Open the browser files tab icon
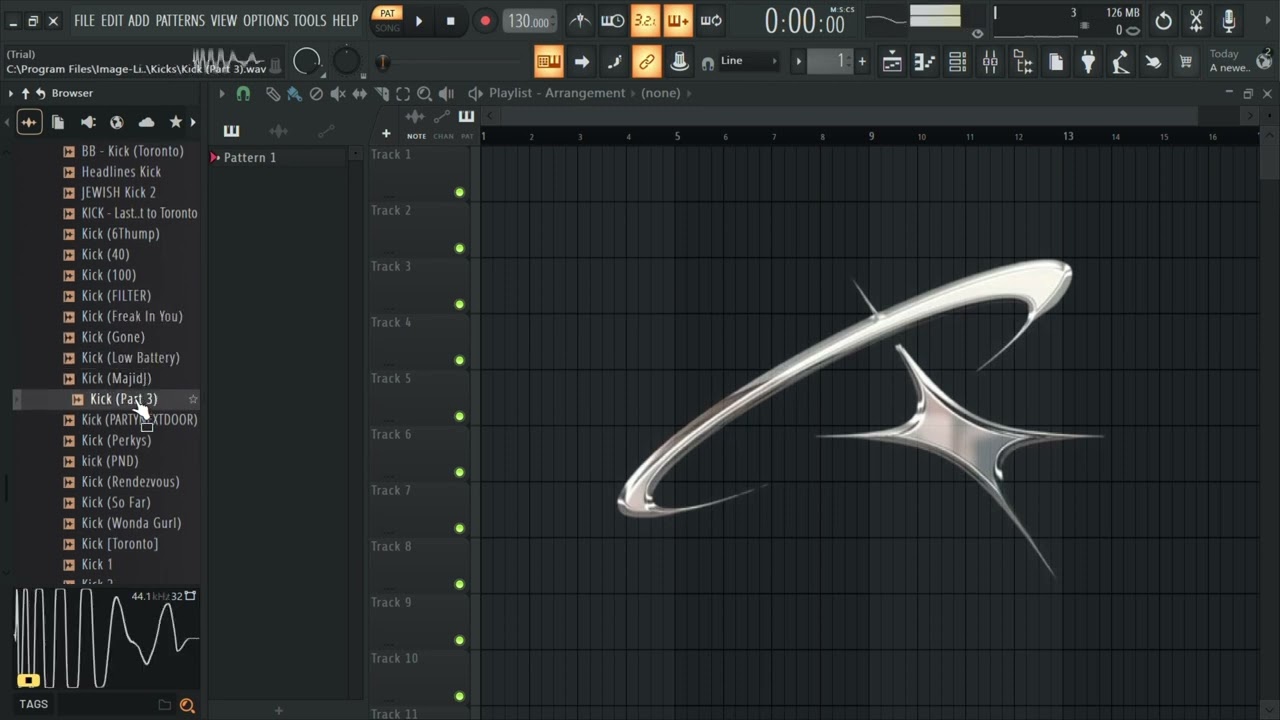Viewport: 1280px width, 720px height. pyautogui.click(x=58, y=122)
